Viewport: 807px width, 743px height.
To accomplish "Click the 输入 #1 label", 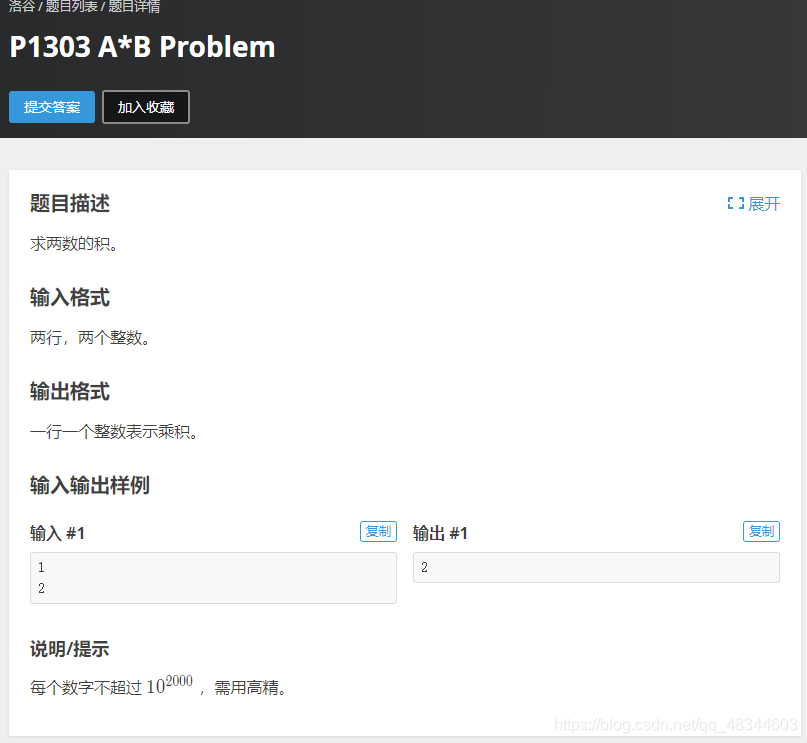I will click(57, 532).
